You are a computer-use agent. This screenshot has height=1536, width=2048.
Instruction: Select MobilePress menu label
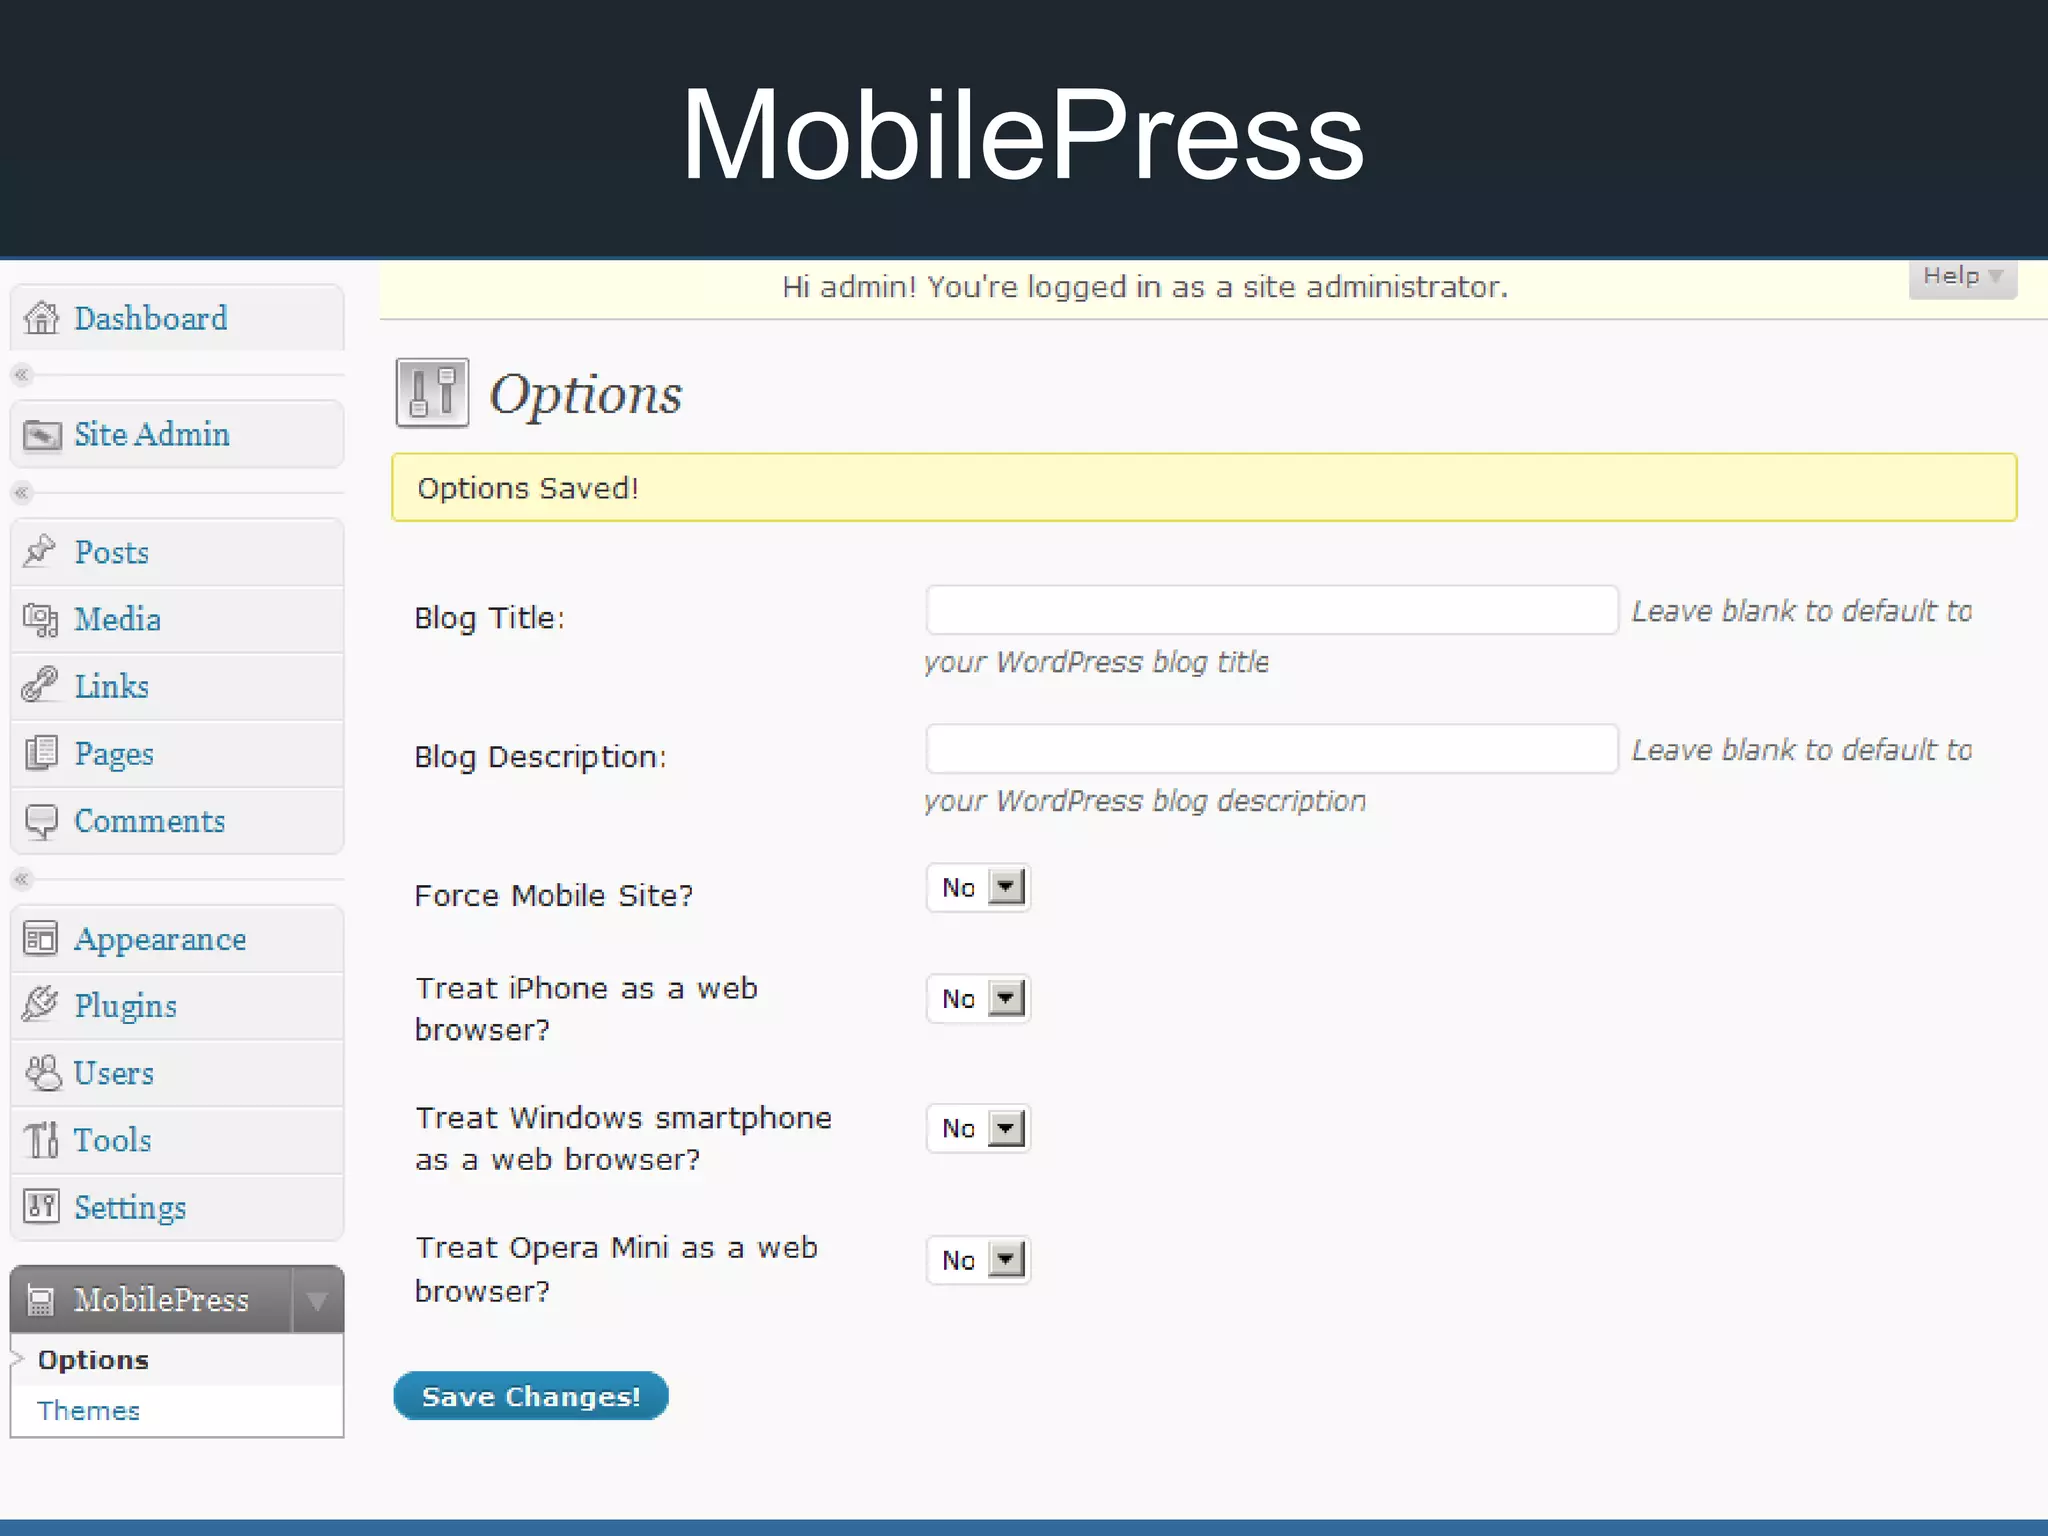161,1300
